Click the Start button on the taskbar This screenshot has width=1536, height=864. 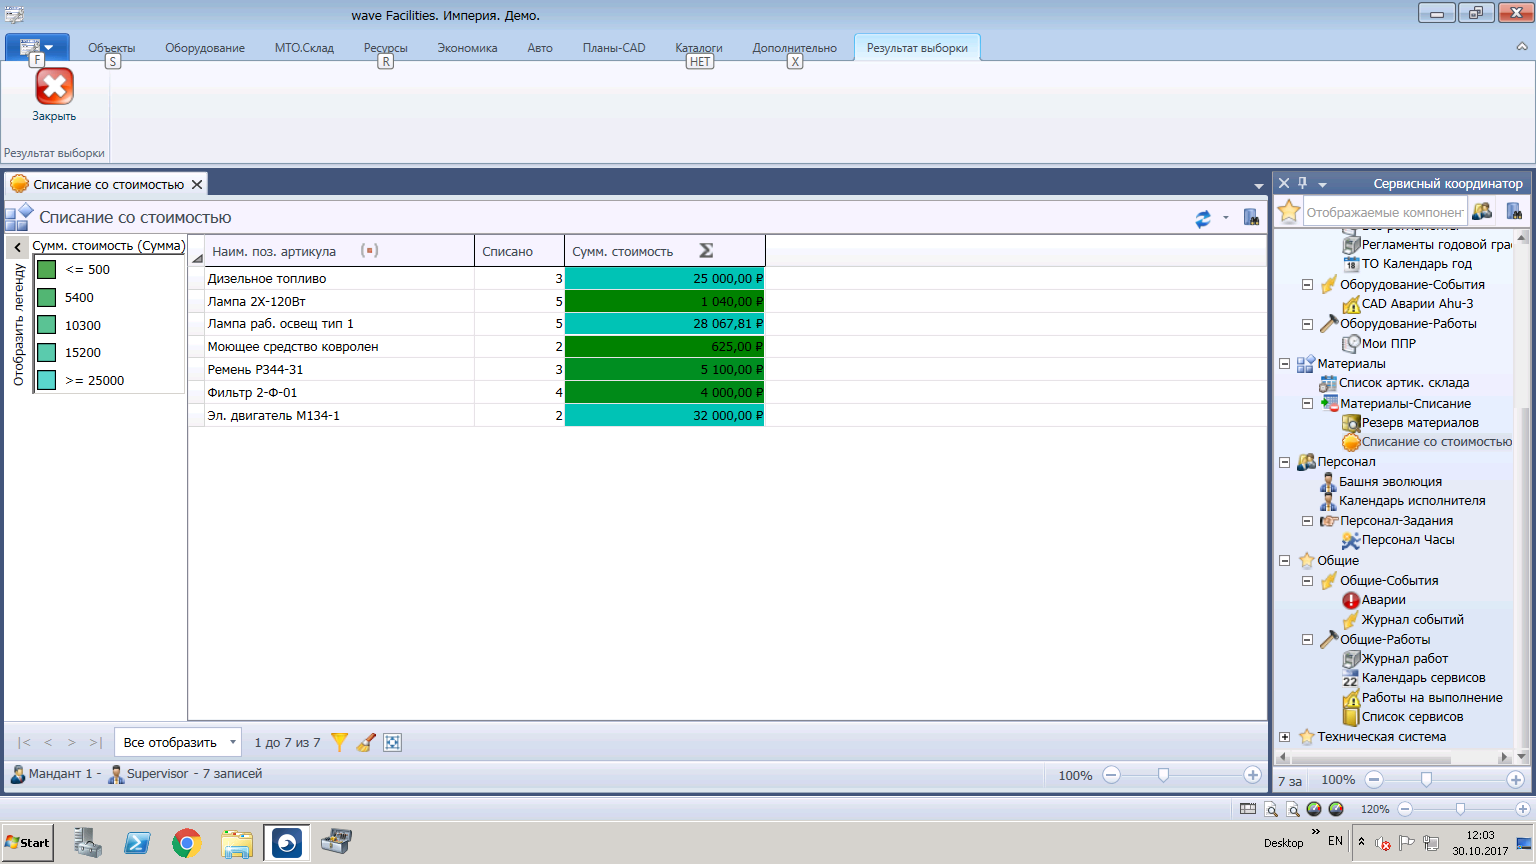point(28,842)
